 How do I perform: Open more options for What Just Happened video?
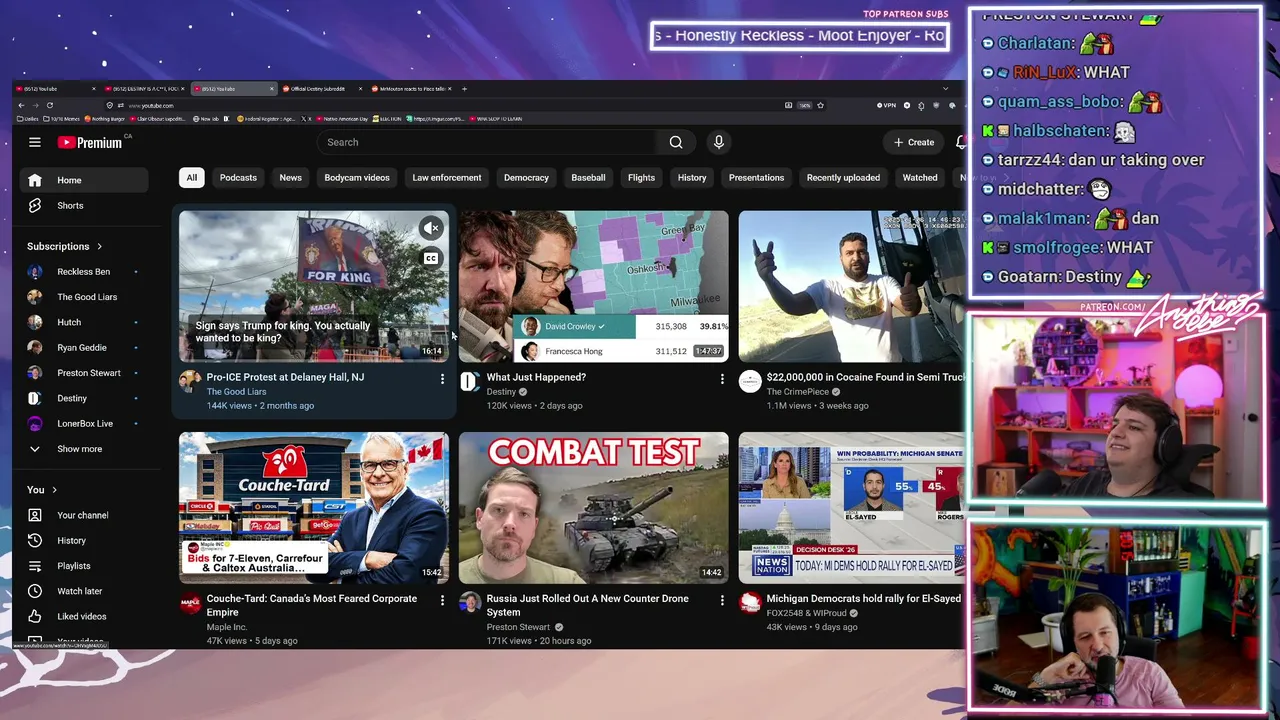pyautogui.click(x=722, y=379)
